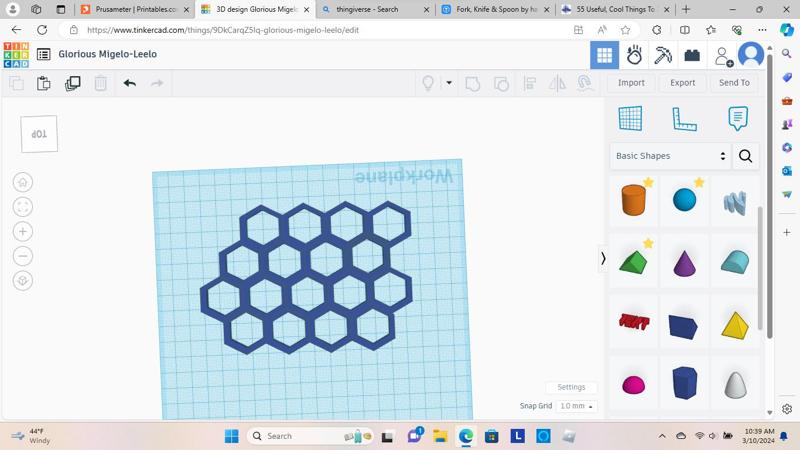Viewport: 800px width, 450px height.
Task: Select the Ruler tool
Action: click(x=684, y=119)
